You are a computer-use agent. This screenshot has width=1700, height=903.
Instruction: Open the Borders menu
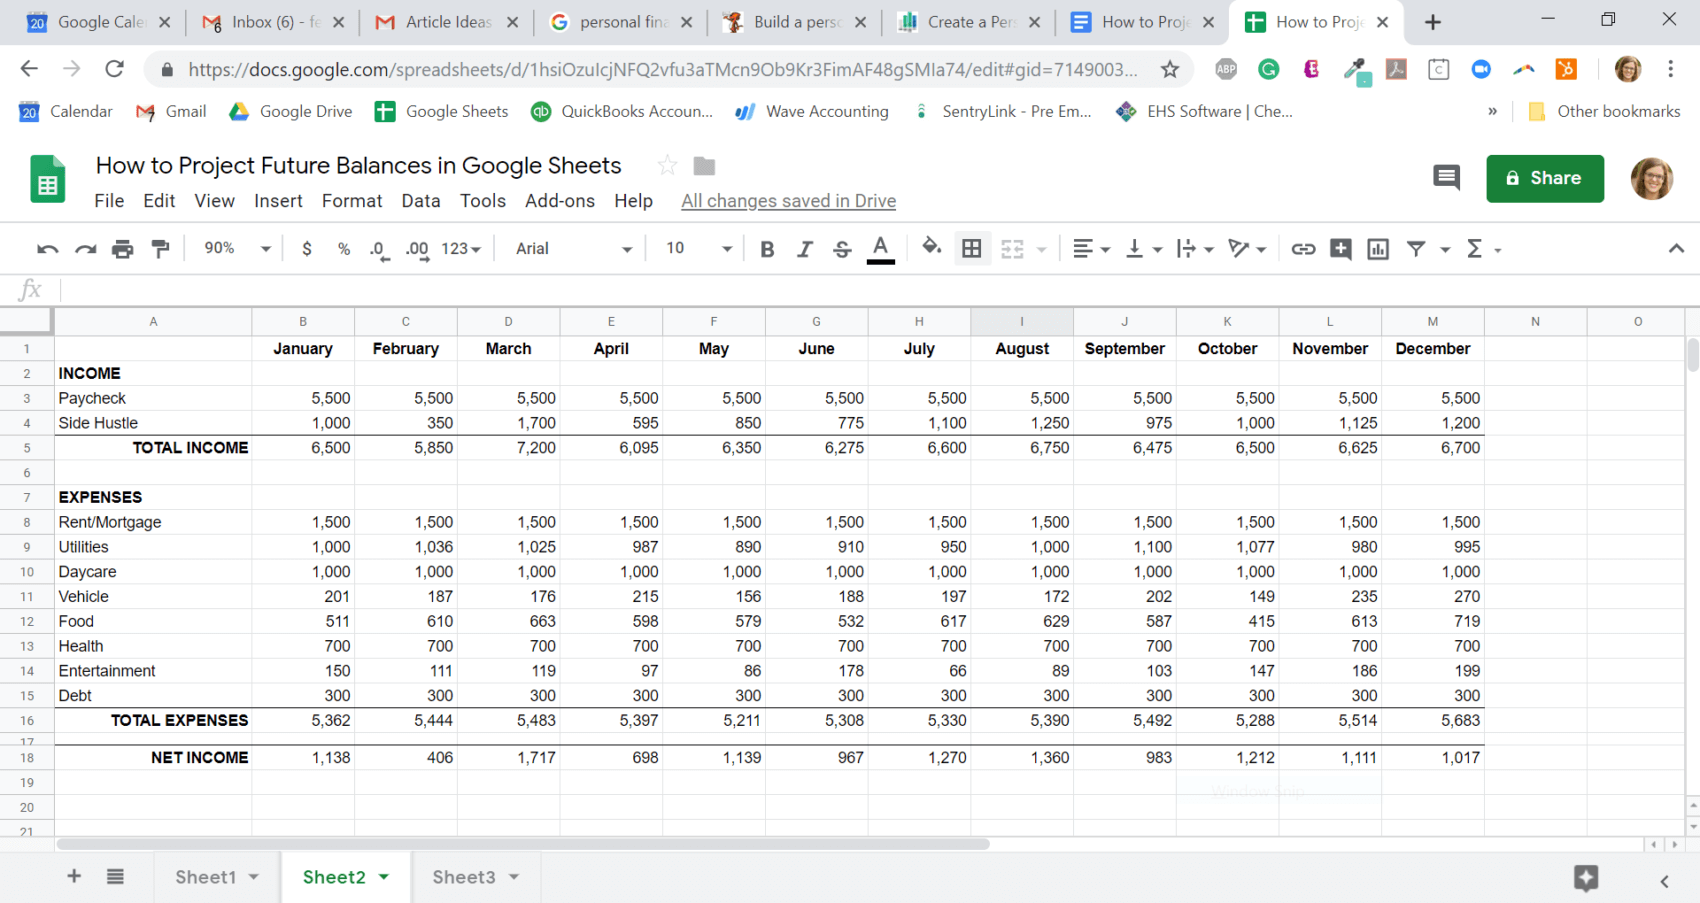971,249
